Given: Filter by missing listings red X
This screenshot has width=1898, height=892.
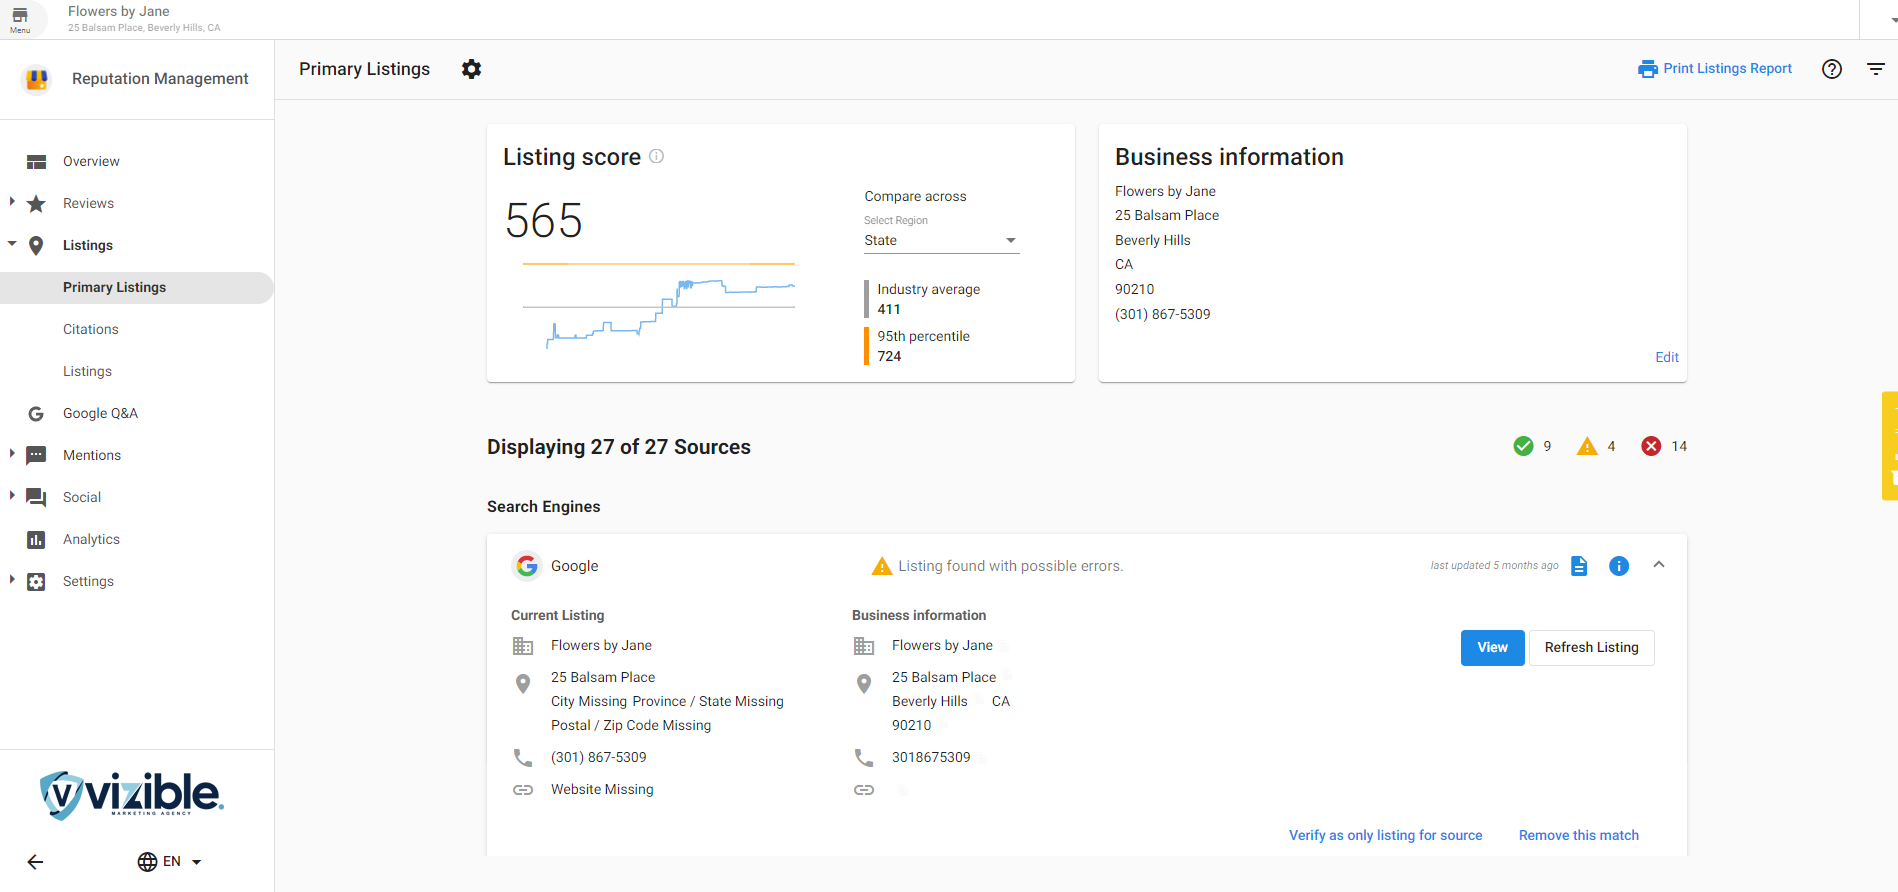Looking at the screenshot, I should tap(1651, 446).
